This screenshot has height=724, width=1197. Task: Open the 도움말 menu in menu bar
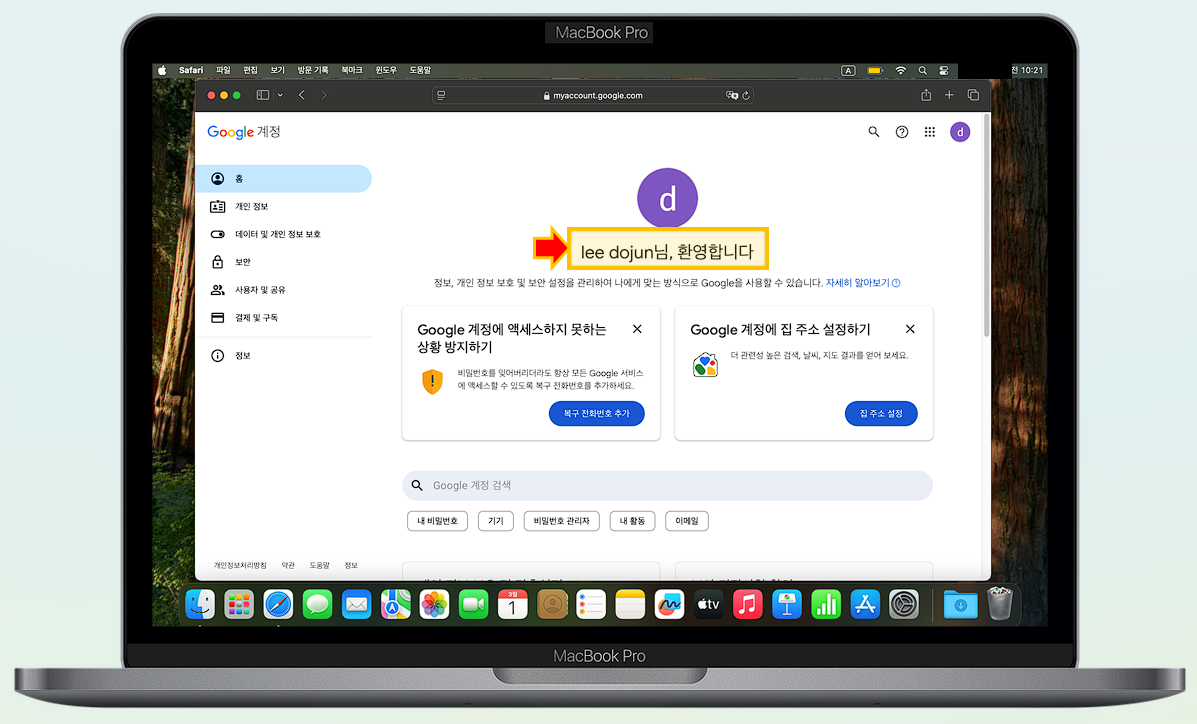pyautogui.click(x=420, y=70)
